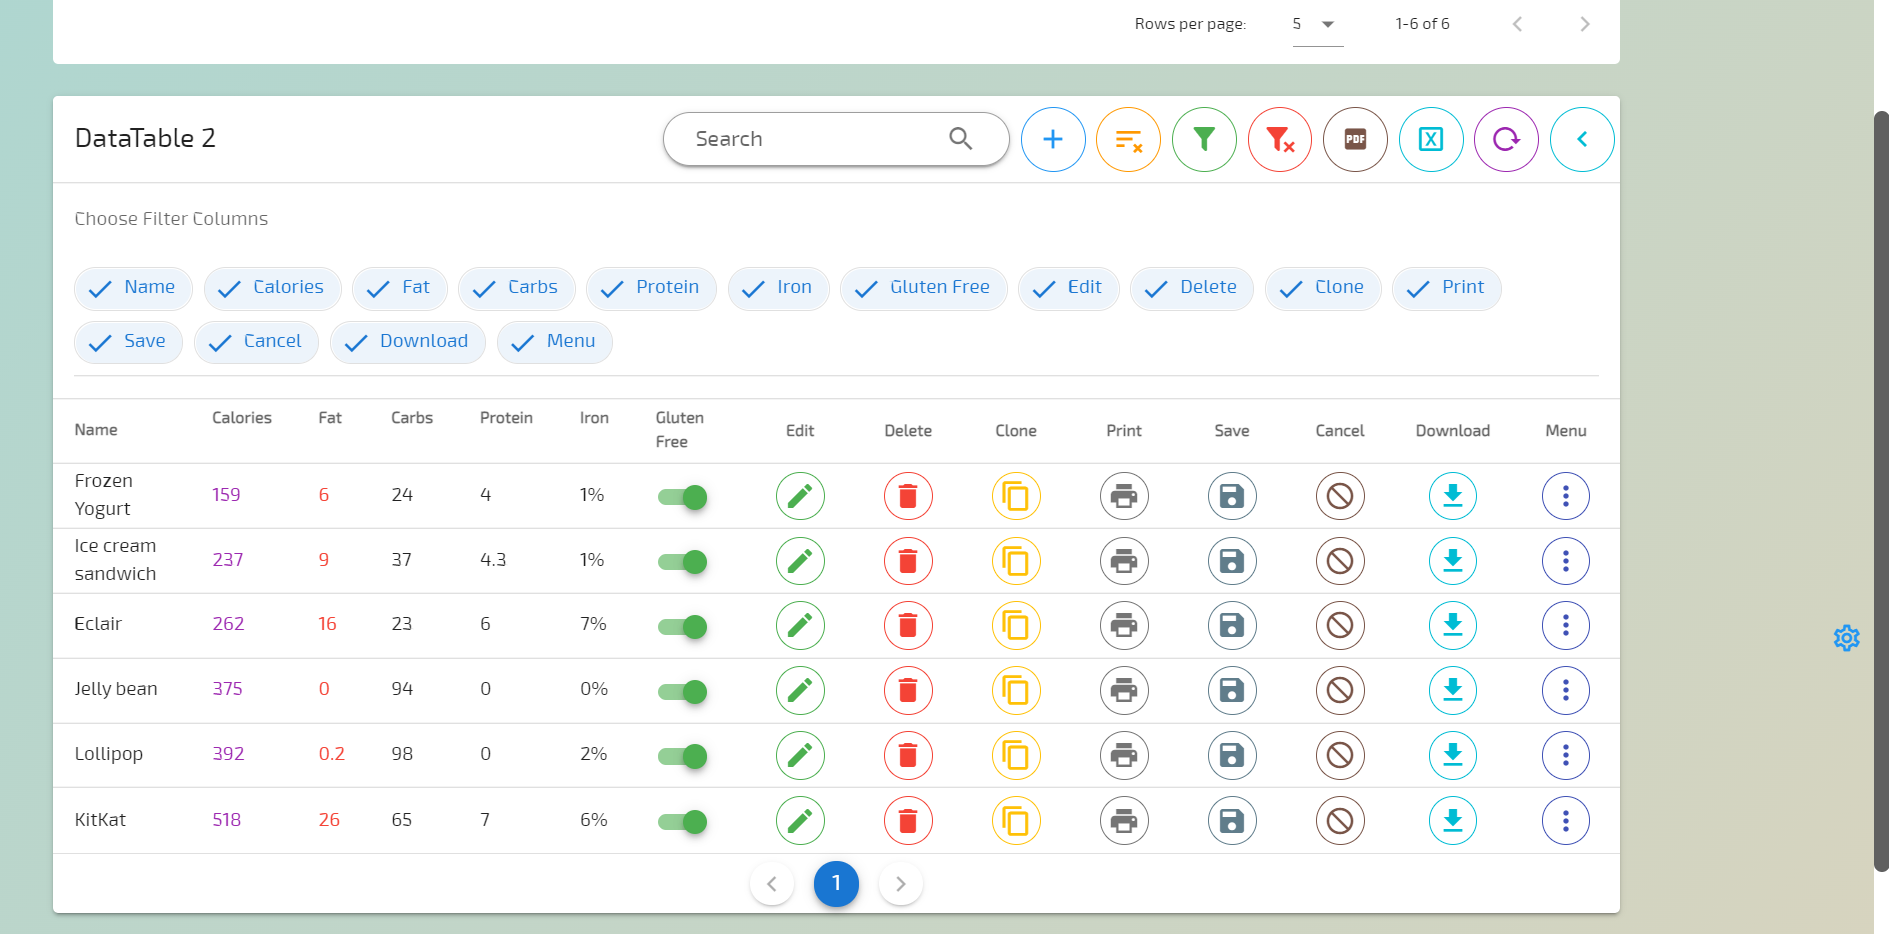The image size is (1889, 934).
Task: Go to next page in DataTable 2 pagination
Action: [x=901, y=884]
